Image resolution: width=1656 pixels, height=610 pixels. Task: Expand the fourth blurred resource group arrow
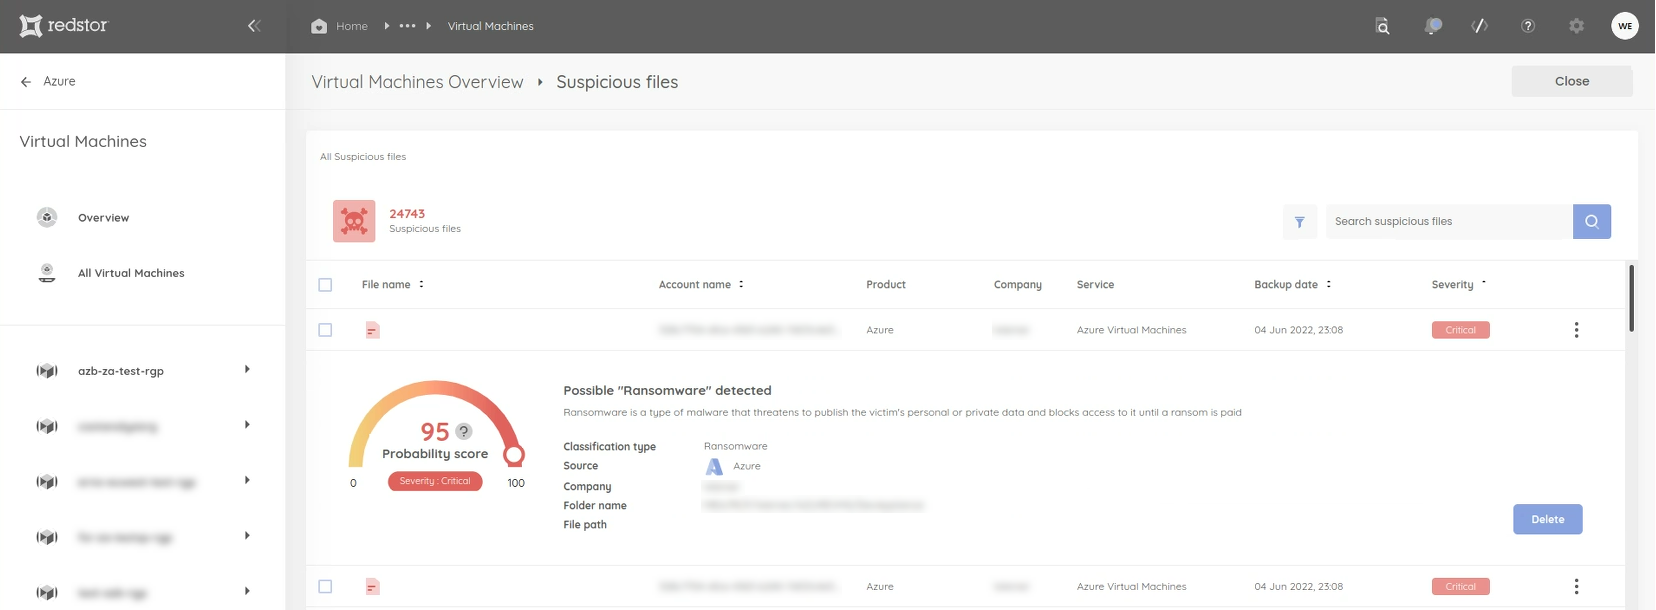pyautogui.click(x=247, y=536)
